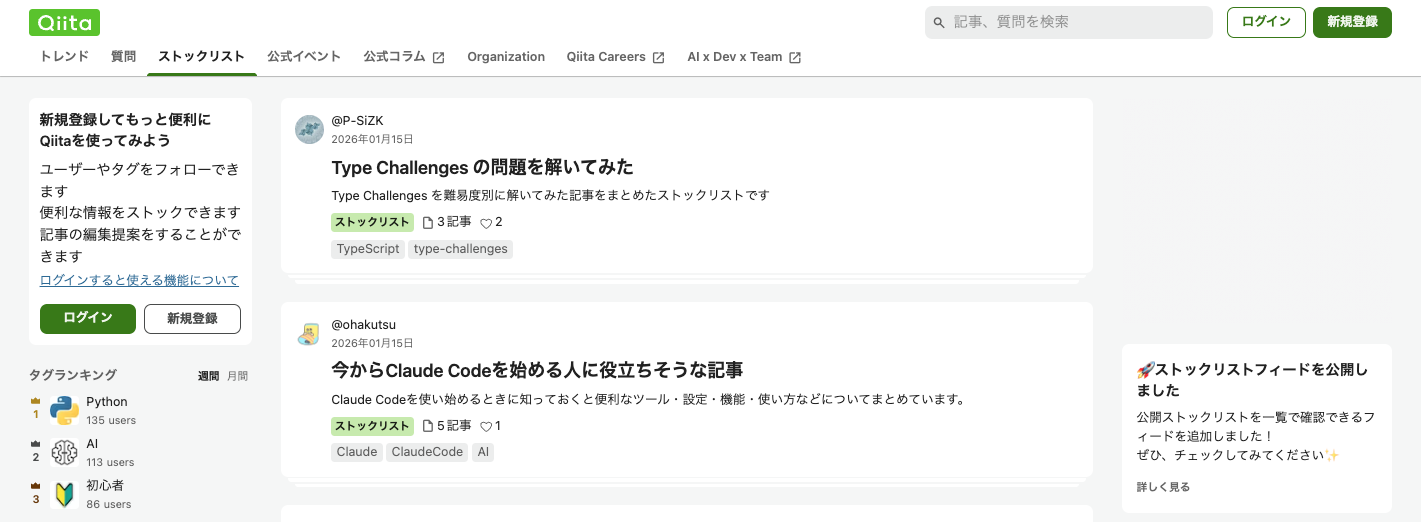Open Qiita Careers external link
Viewport: 1421px width, 522px height.
click(x=615, y=57)
